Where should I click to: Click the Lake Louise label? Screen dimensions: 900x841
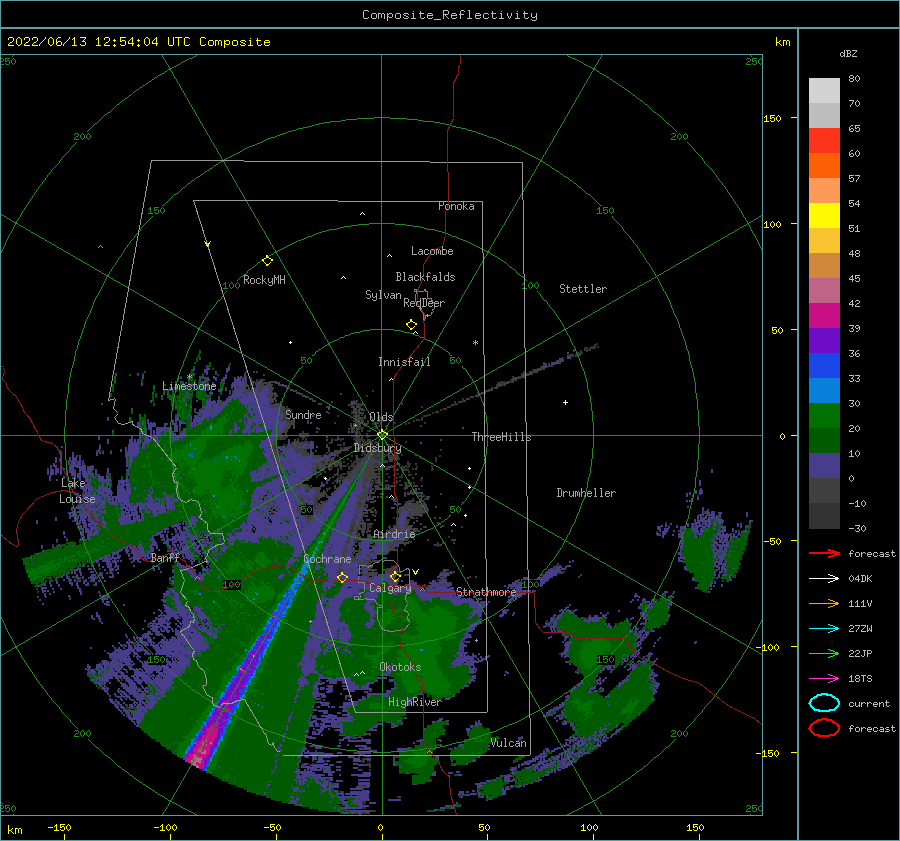(x=77, y=491)
